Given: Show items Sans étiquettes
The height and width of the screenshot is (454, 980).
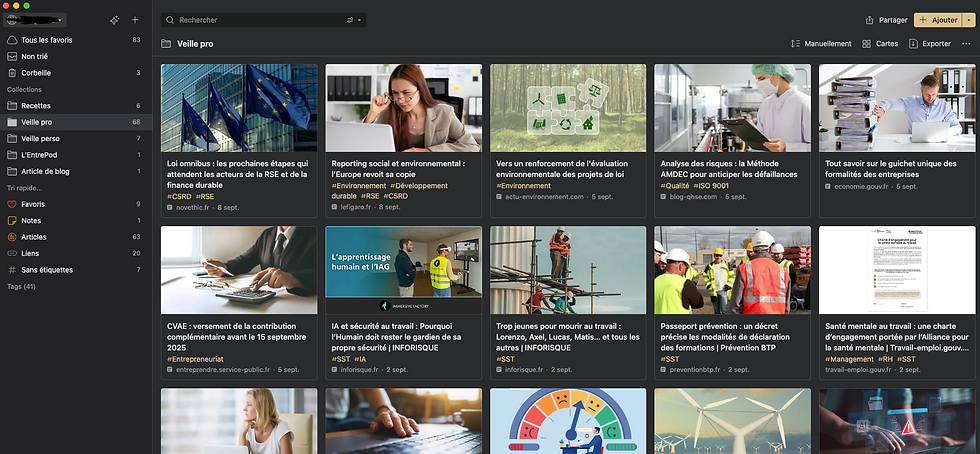Looking at the screenshot, I should tap(76, 270).
